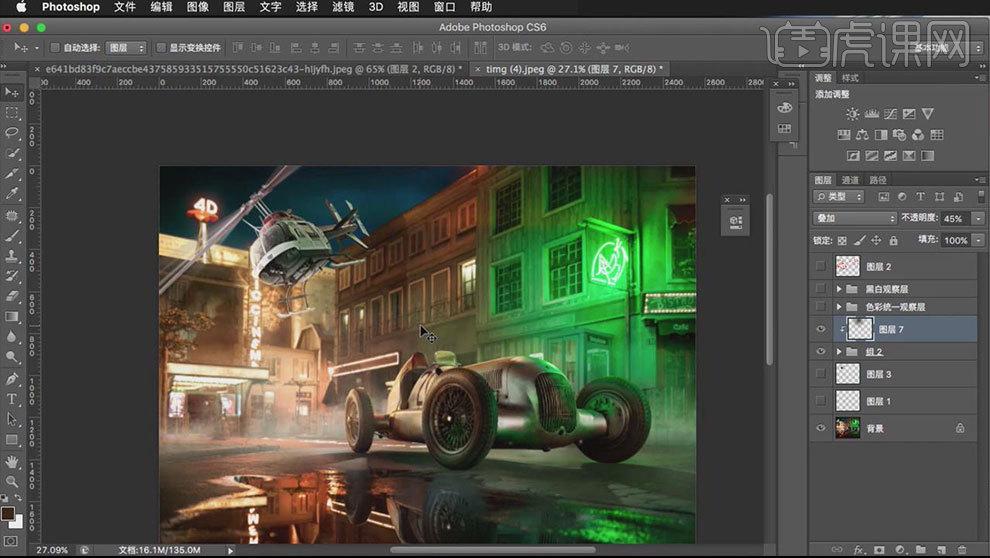Expand the 组 2 group
The image size is (990, 558).
pos(839,352)
